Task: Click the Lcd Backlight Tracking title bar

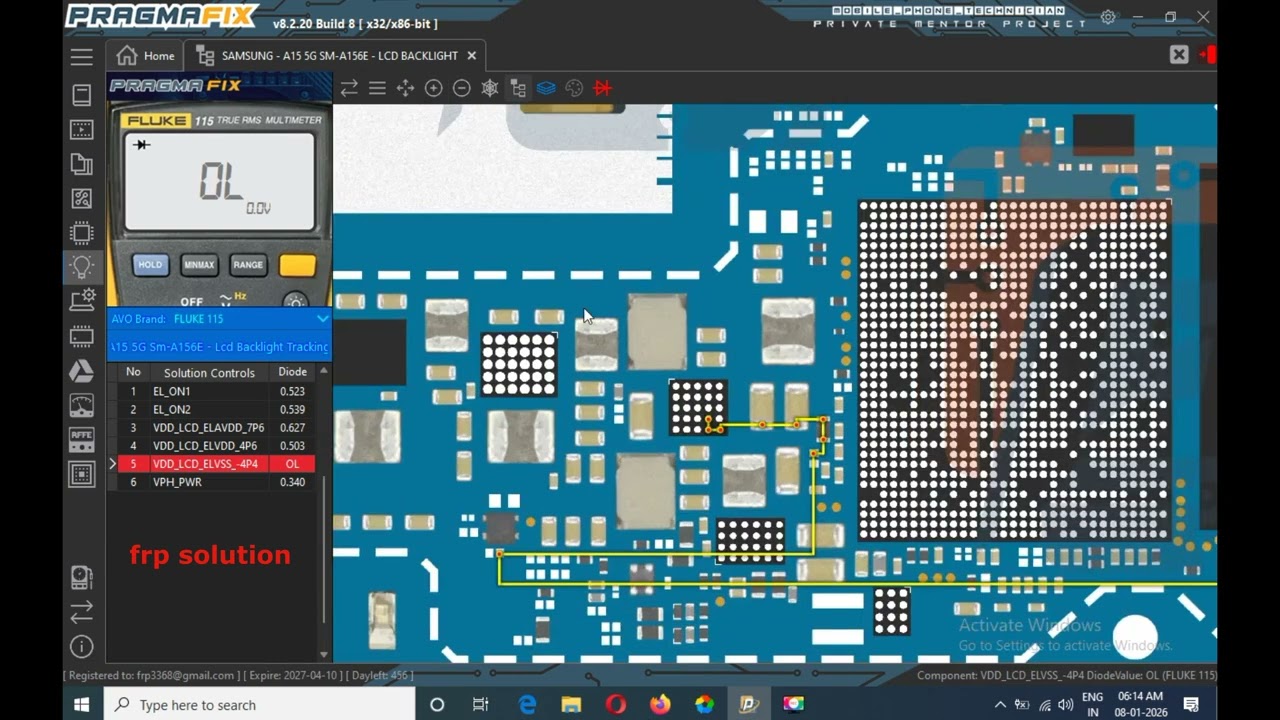Action: pos(219,347)
